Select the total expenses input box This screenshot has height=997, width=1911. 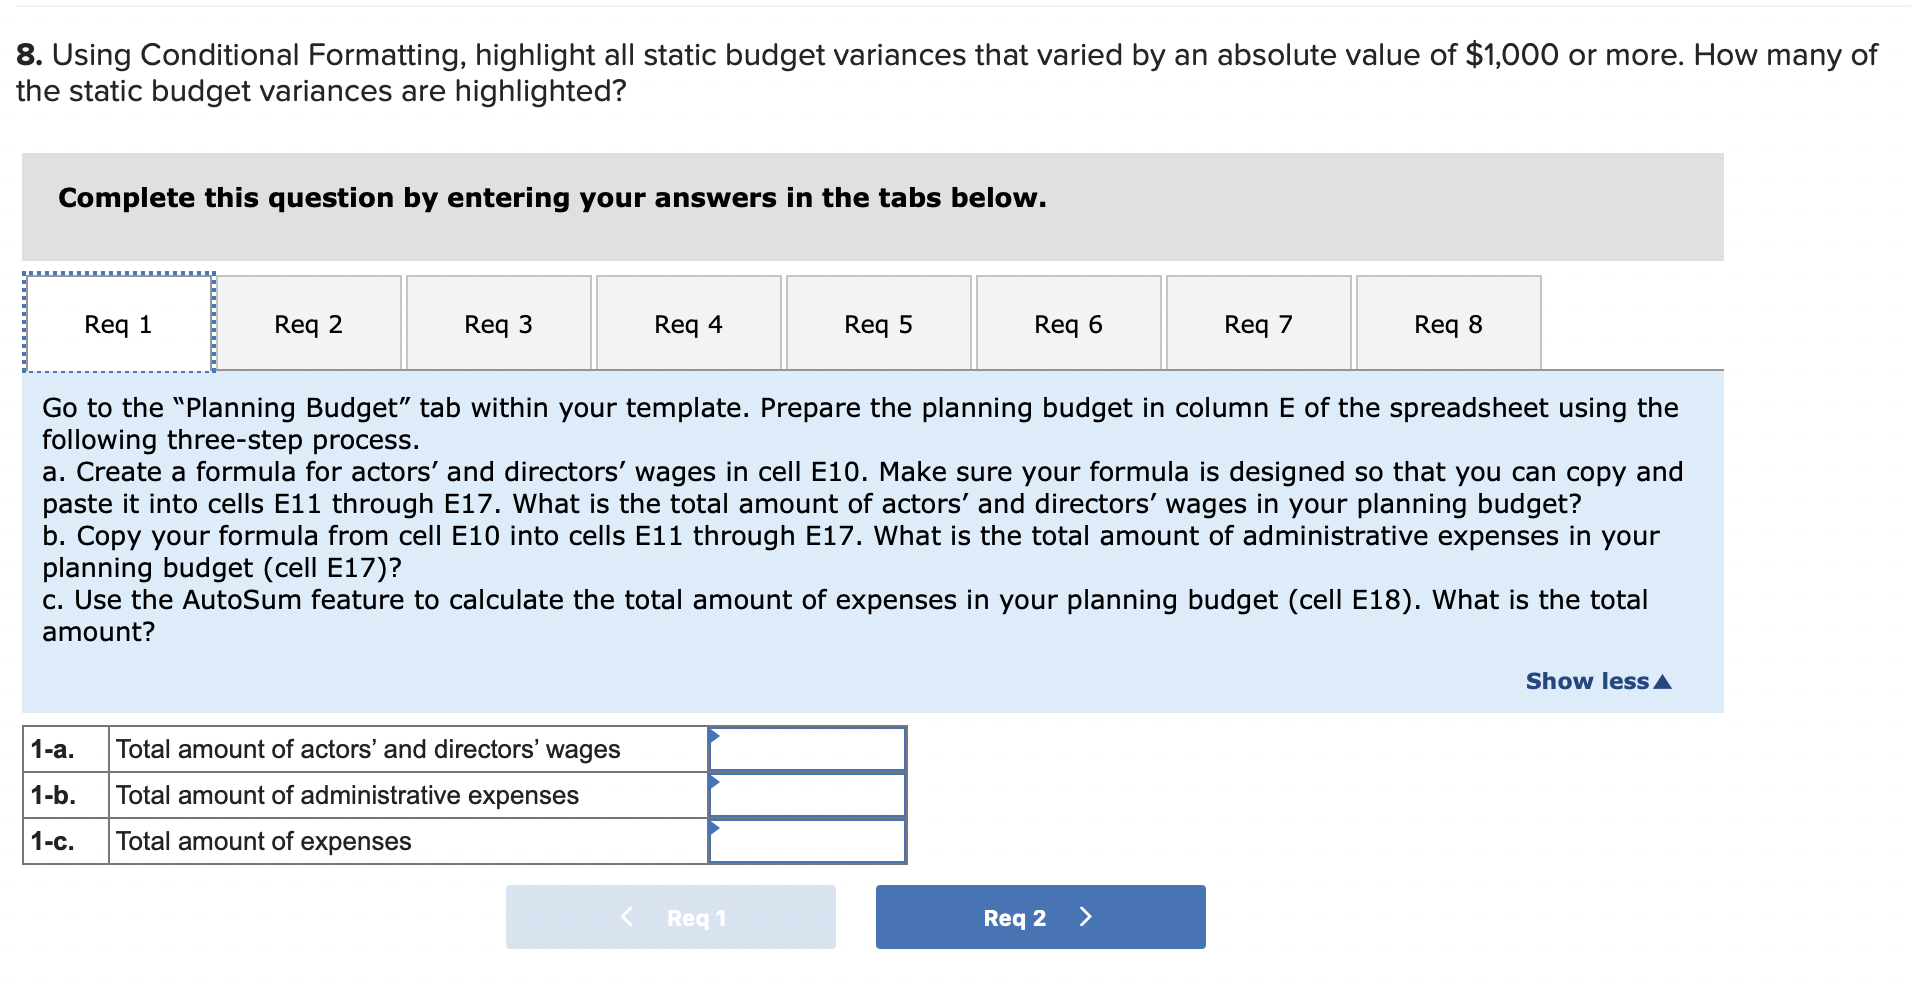tap(808, 841)
